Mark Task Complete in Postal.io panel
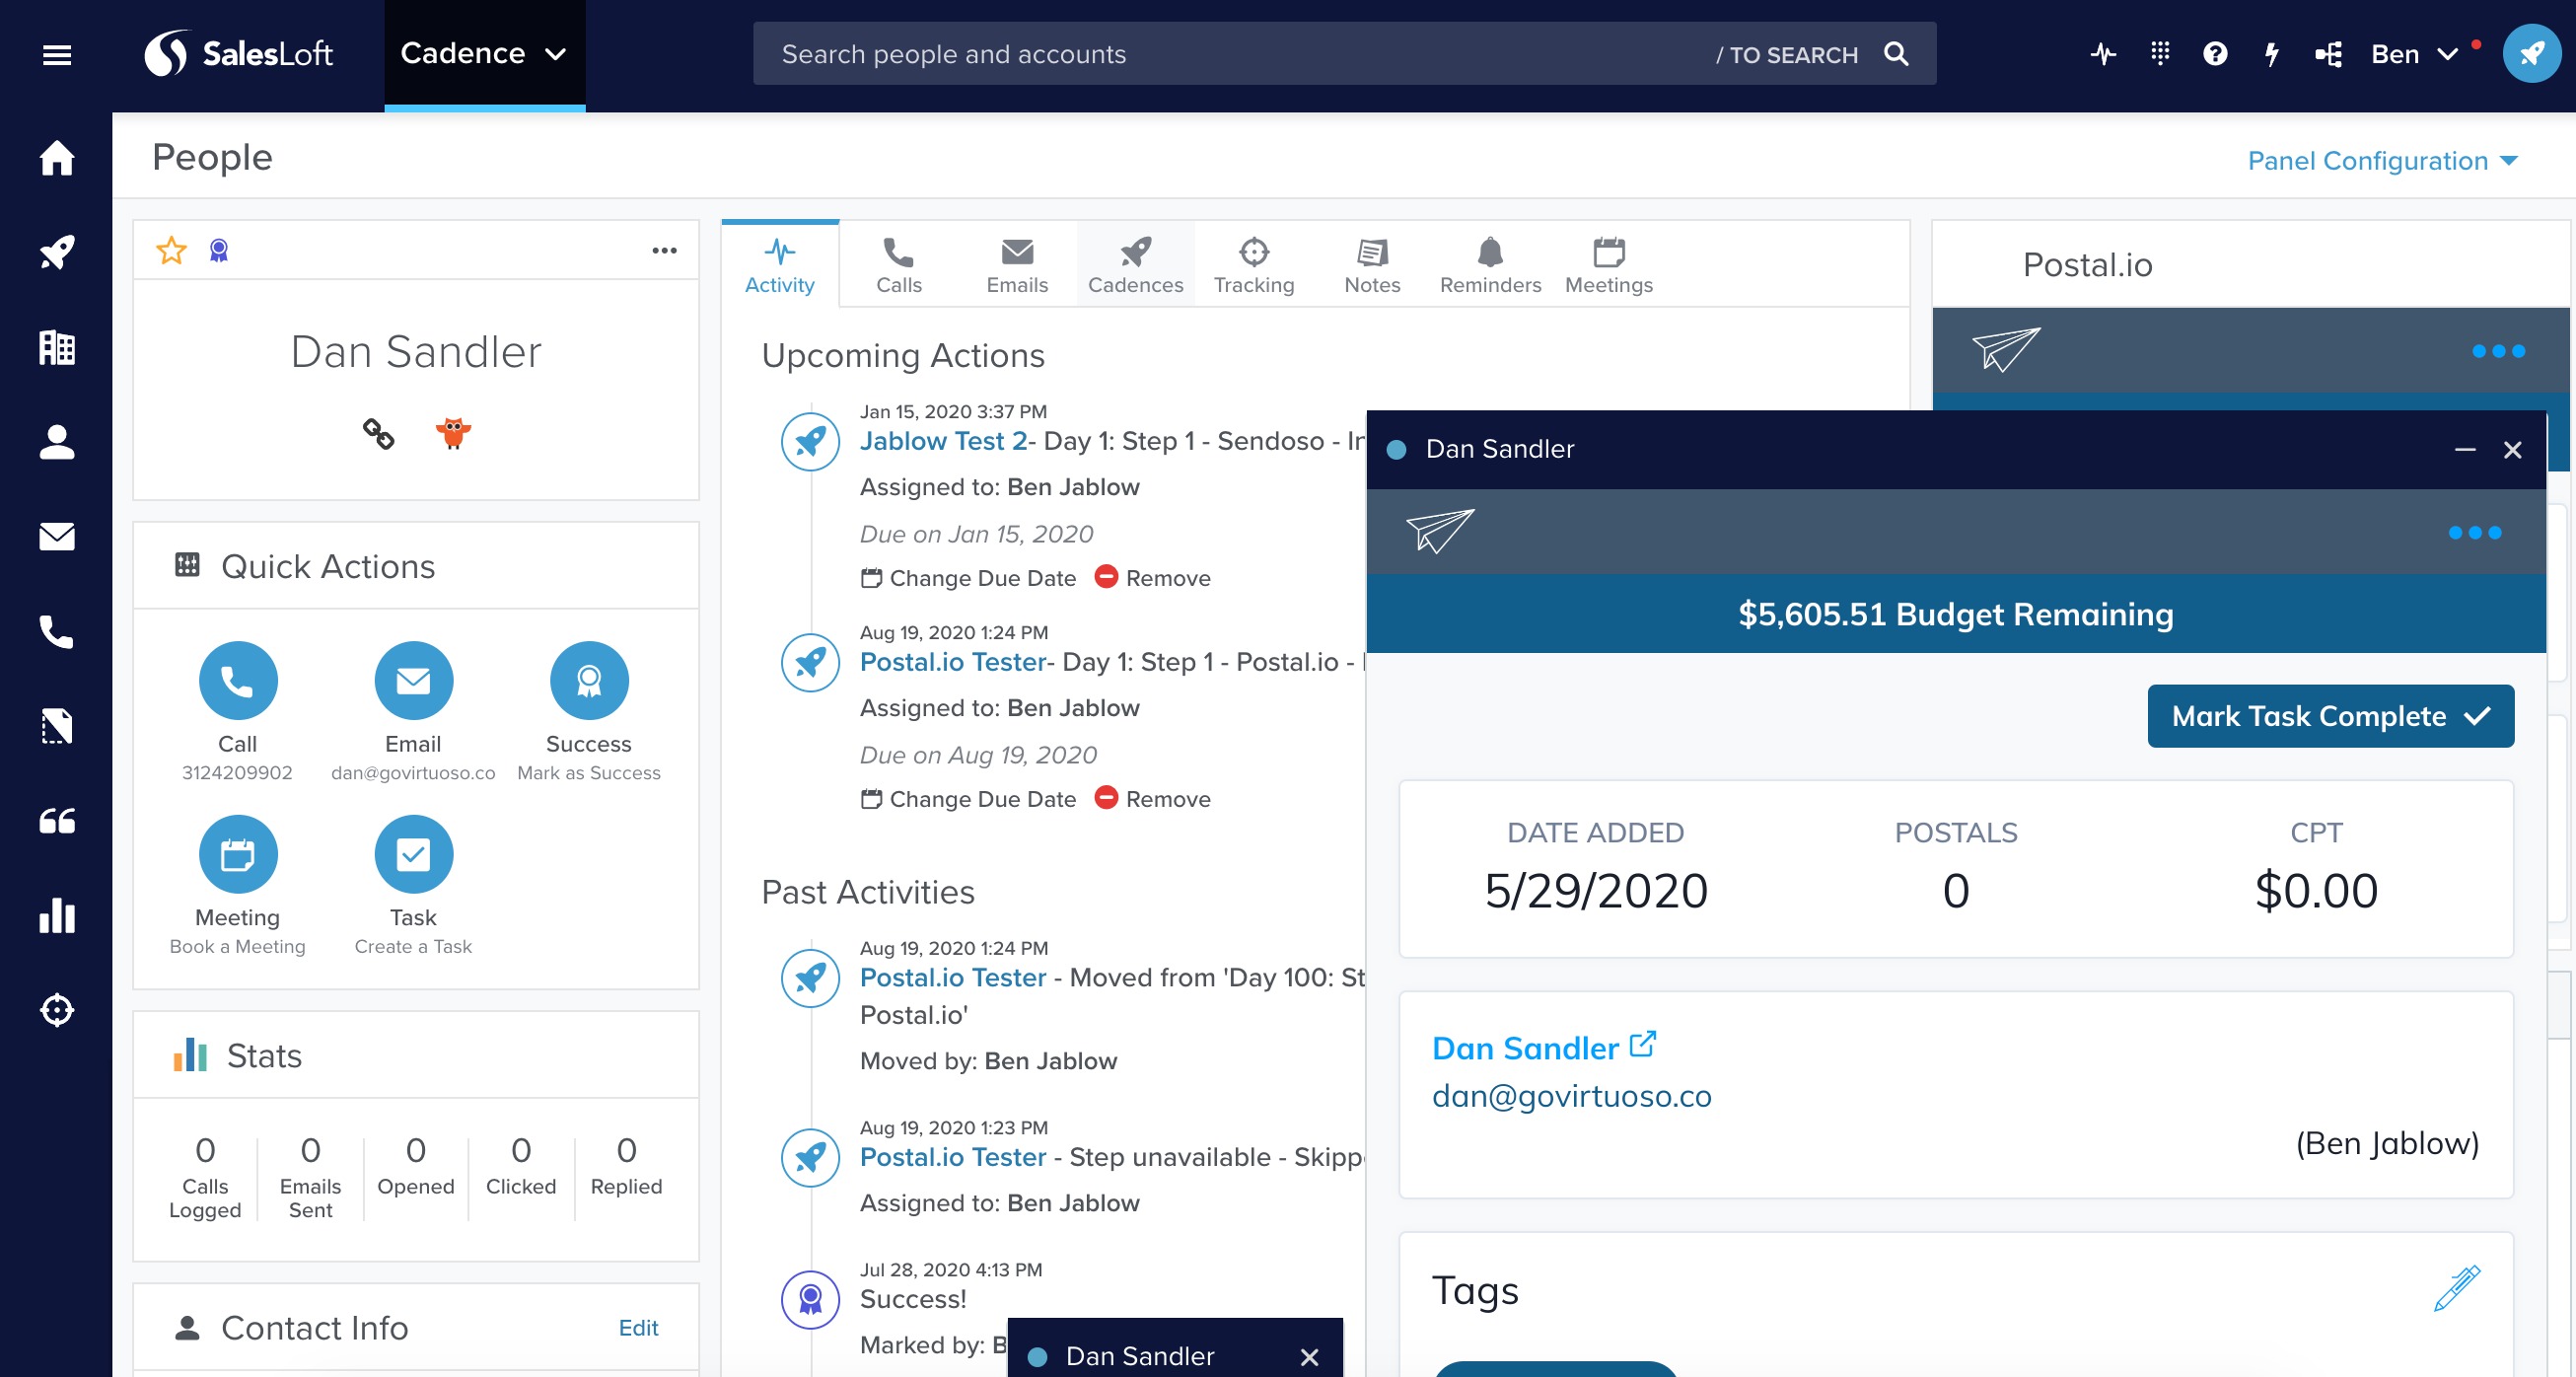Image resolution: width=2576 pixels, height=1377 pixels. 2330,716
